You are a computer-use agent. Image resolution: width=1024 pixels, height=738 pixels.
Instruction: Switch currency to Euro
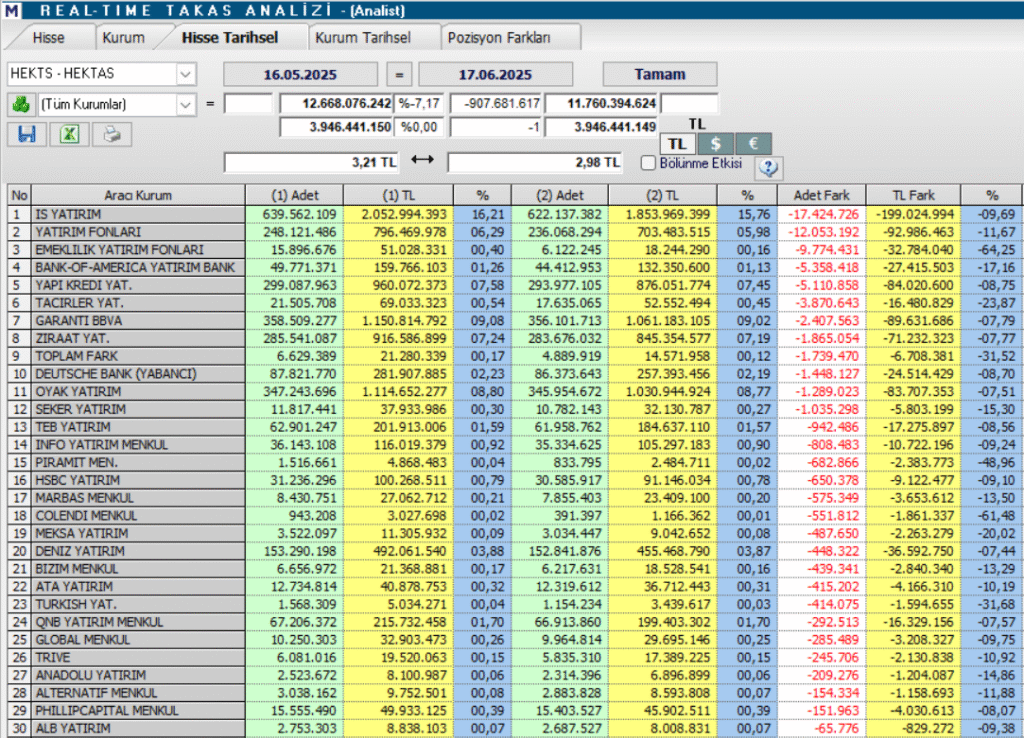coord(753,144)
